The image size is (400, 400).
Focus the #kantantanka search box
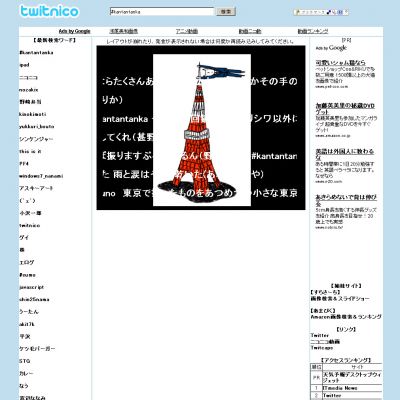pos(162,12)
